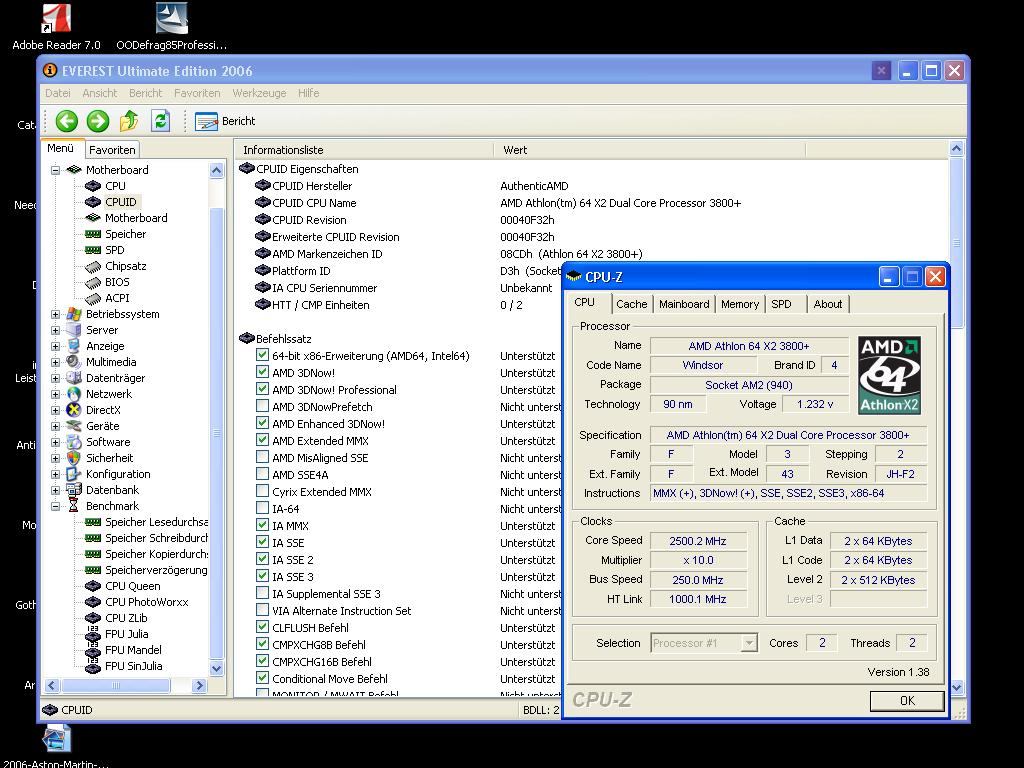Expand the Betriebssystem tree node
This screenshot has width=1024, height=768.
[56, 314]
